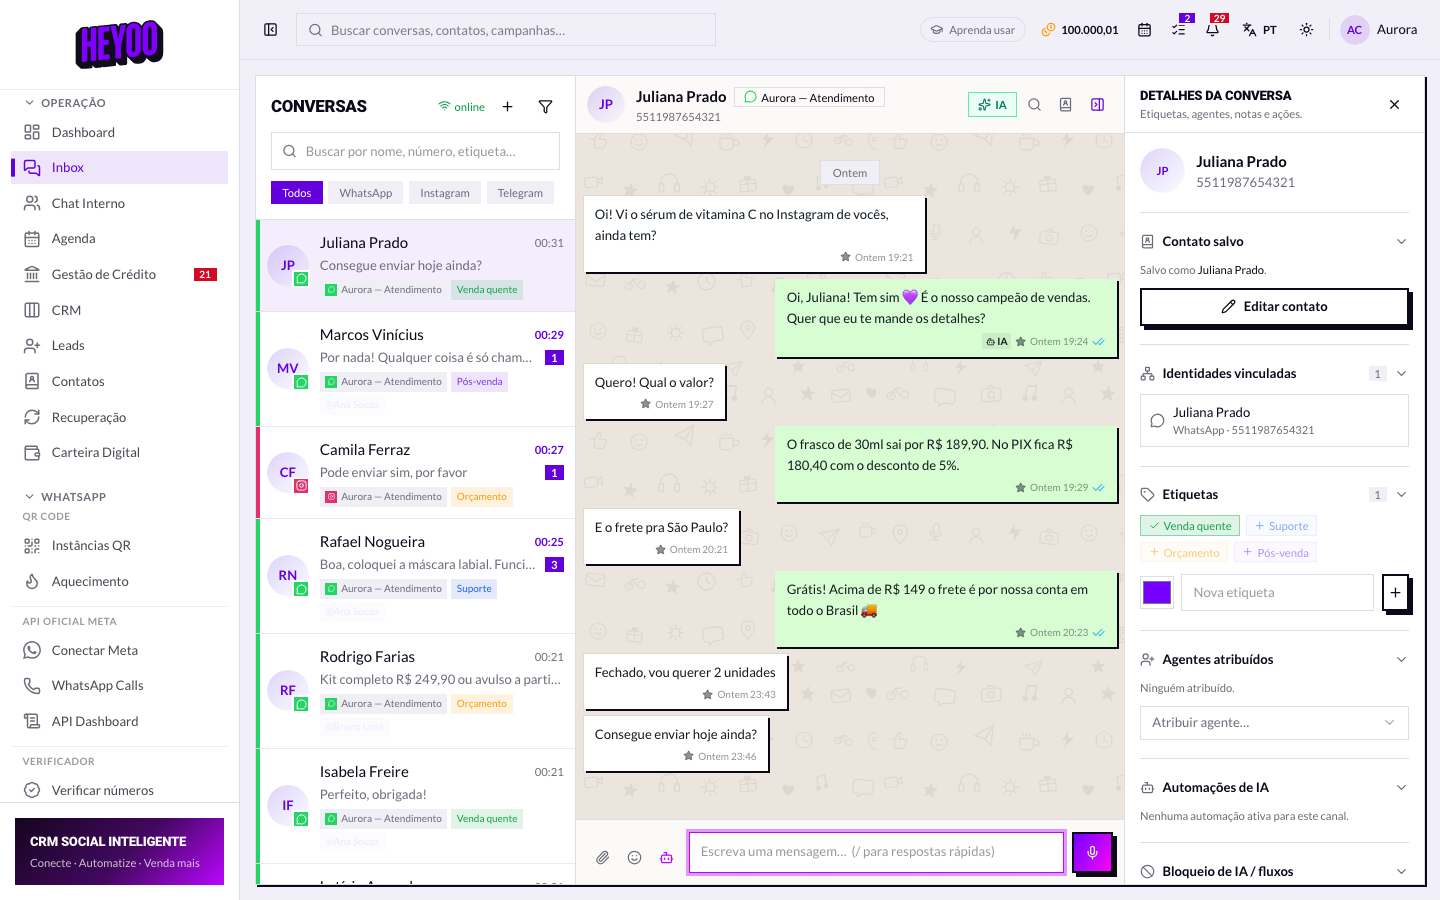Add new tag with the plus button
Screen dimensions: 1440x900
point(1395,592)
